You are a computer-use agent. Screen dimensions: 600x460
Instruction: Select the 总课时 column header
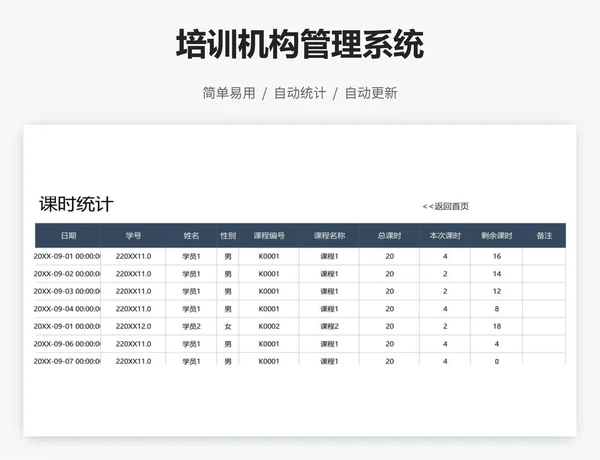point(389,236)
